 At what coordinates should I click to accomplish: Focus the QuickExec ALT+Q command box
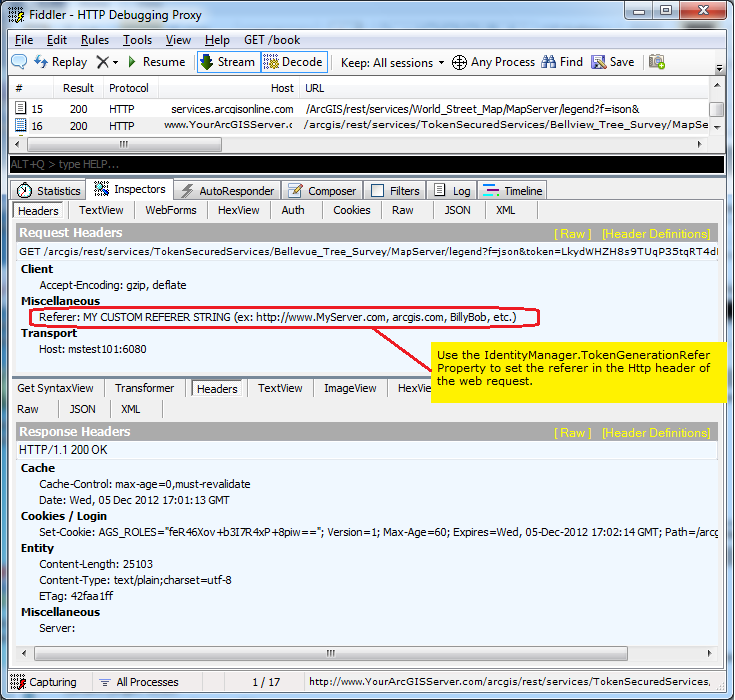coord(367,164)
